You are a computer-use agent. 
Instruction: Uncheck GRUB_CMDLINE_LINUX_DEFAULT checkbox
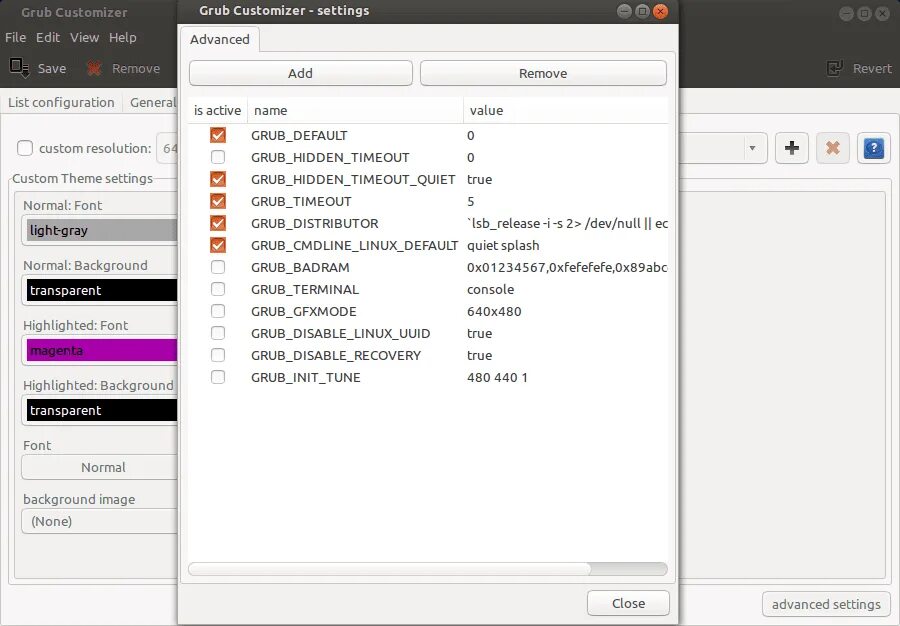pyautogui.click(x=218, y=245)
